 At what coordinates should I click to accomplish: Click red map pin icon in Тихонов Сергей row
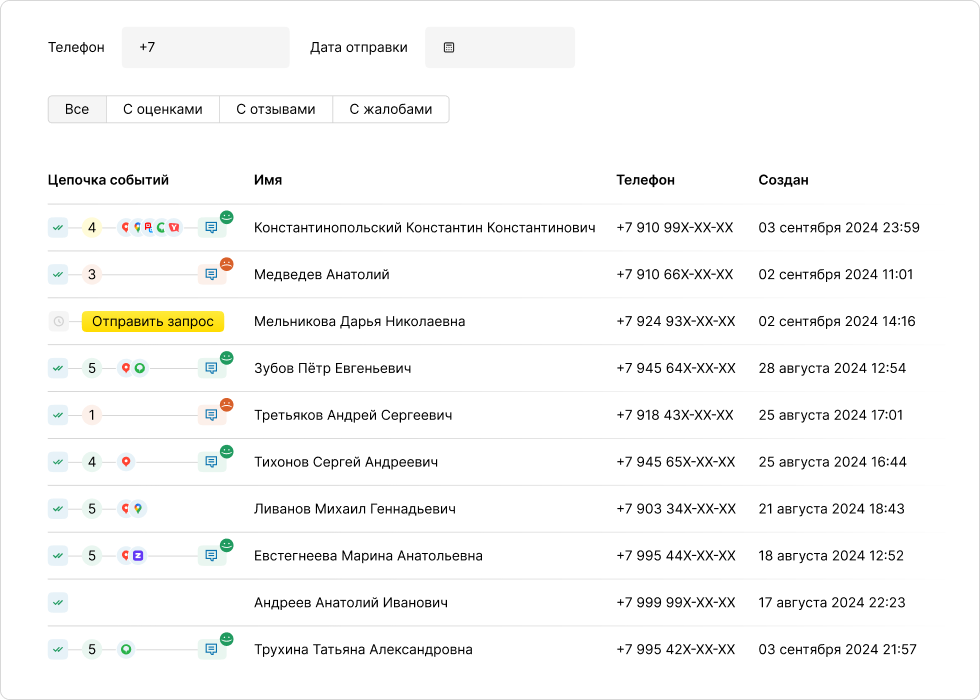(126, 462)
